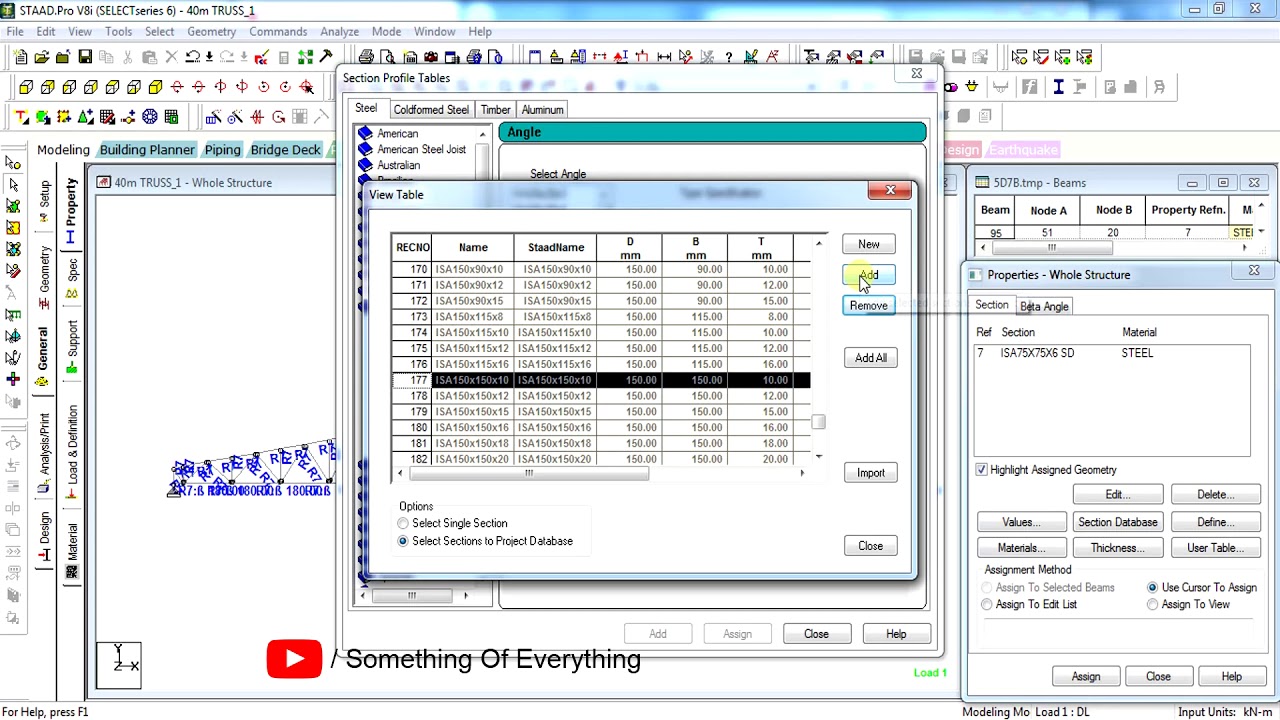Open the Bridge Deck mode tab

click(x=285, y=150)
